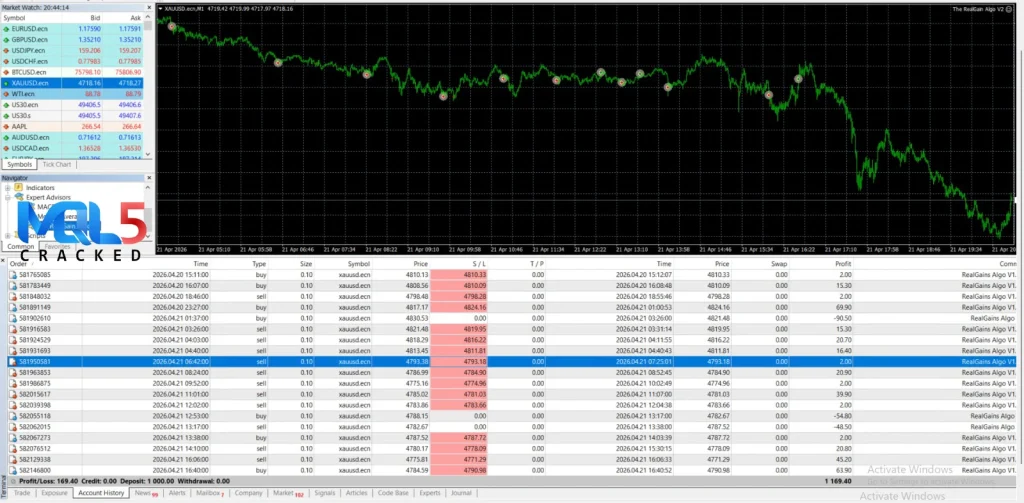Select the XAUUSD.ecn row in Market Watch
Viewport: 1024px width, 503px height.
(72, 83)
